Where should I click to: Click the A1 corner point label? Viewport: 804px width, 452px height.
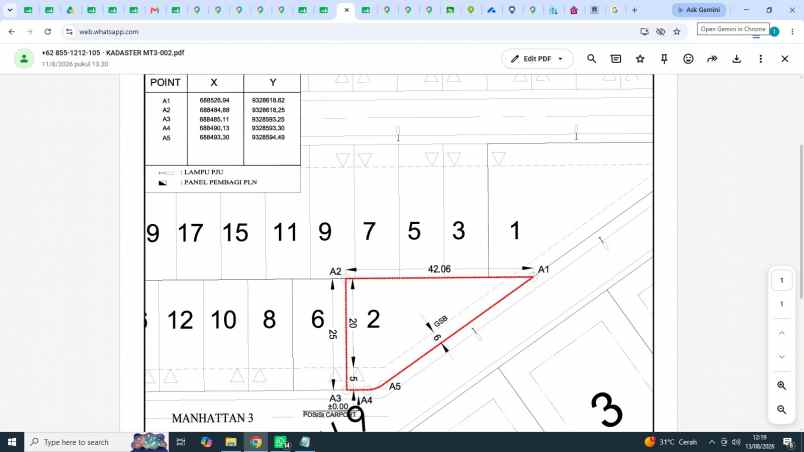tap(544, 270)
